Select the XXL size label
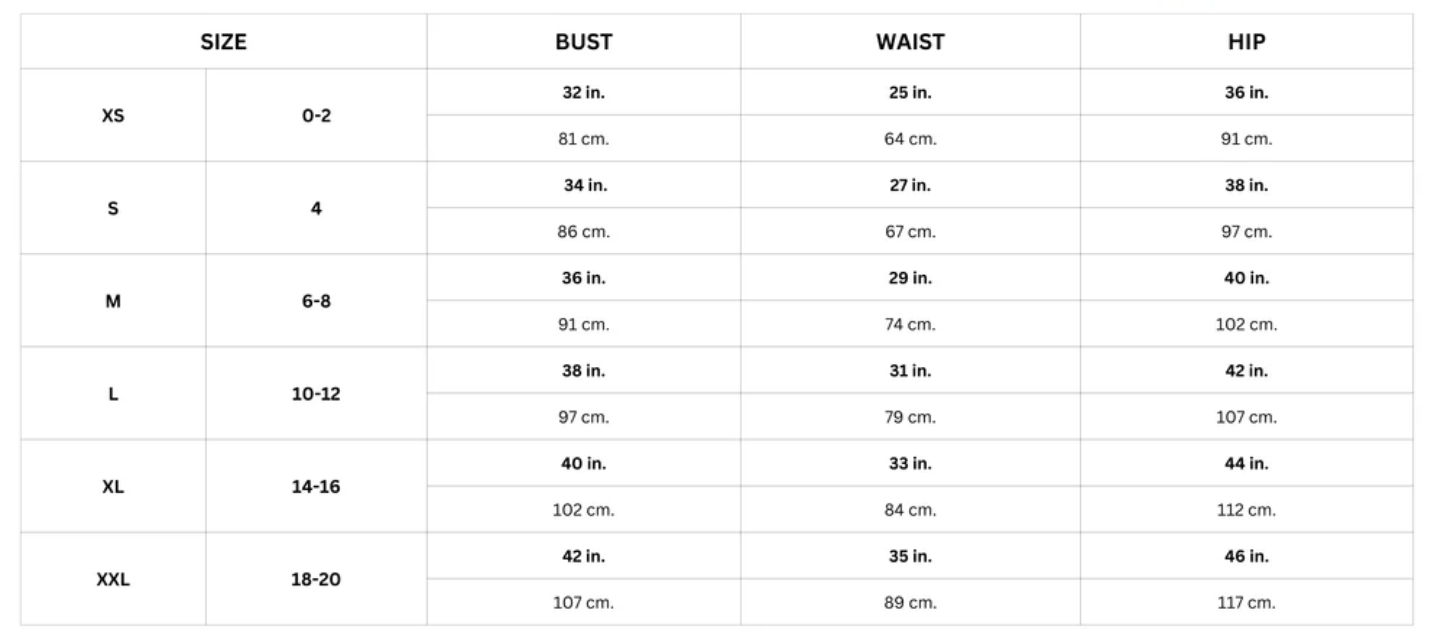Screen dimensions: 1430x632 113,579
